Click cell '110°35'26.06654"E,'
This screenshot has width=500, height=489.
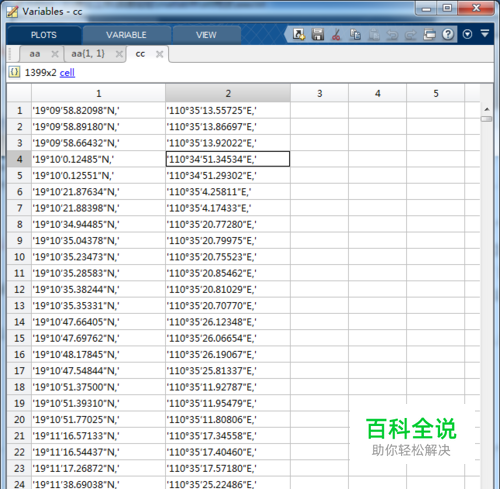tap(228, 338)
